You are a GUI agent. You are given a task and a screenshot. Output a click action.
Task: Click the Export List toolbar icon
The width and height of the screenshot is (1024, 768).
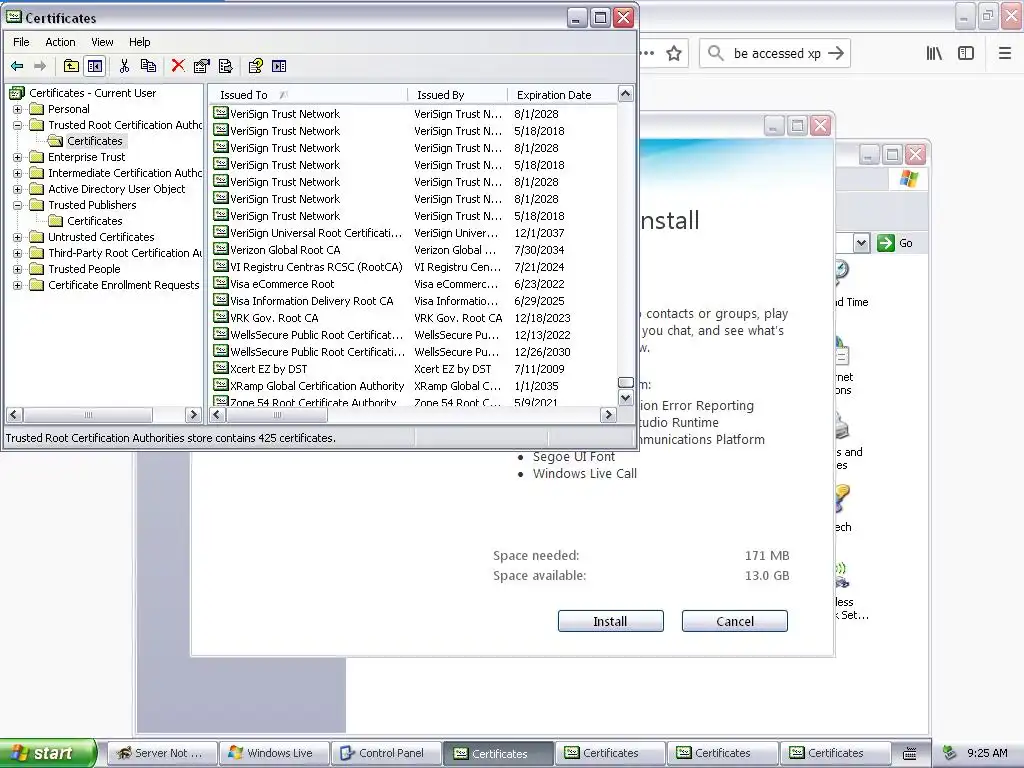(x=226, y=66)
